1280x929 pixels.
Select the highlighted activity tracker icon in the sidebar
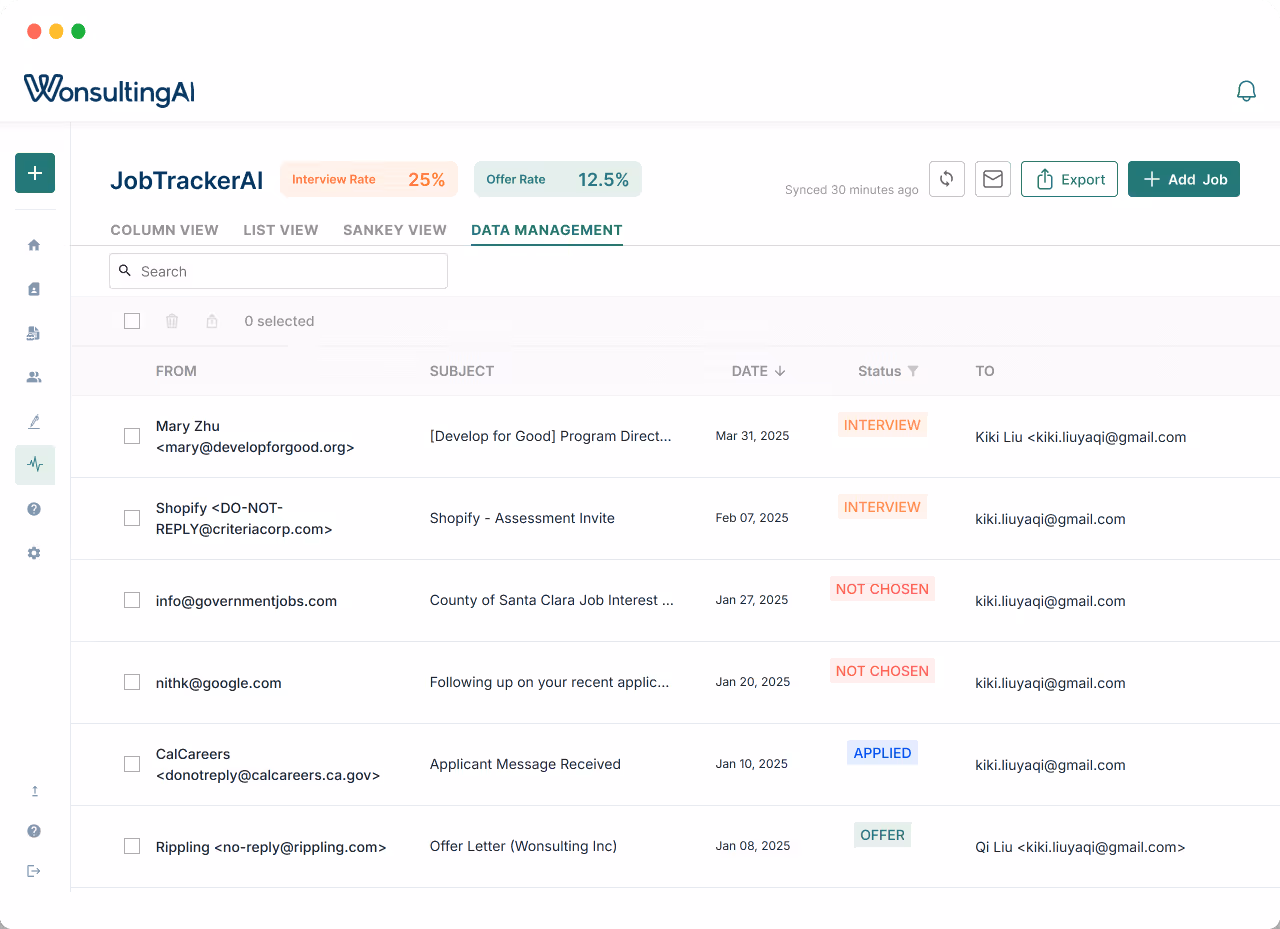tap(34, 465)
